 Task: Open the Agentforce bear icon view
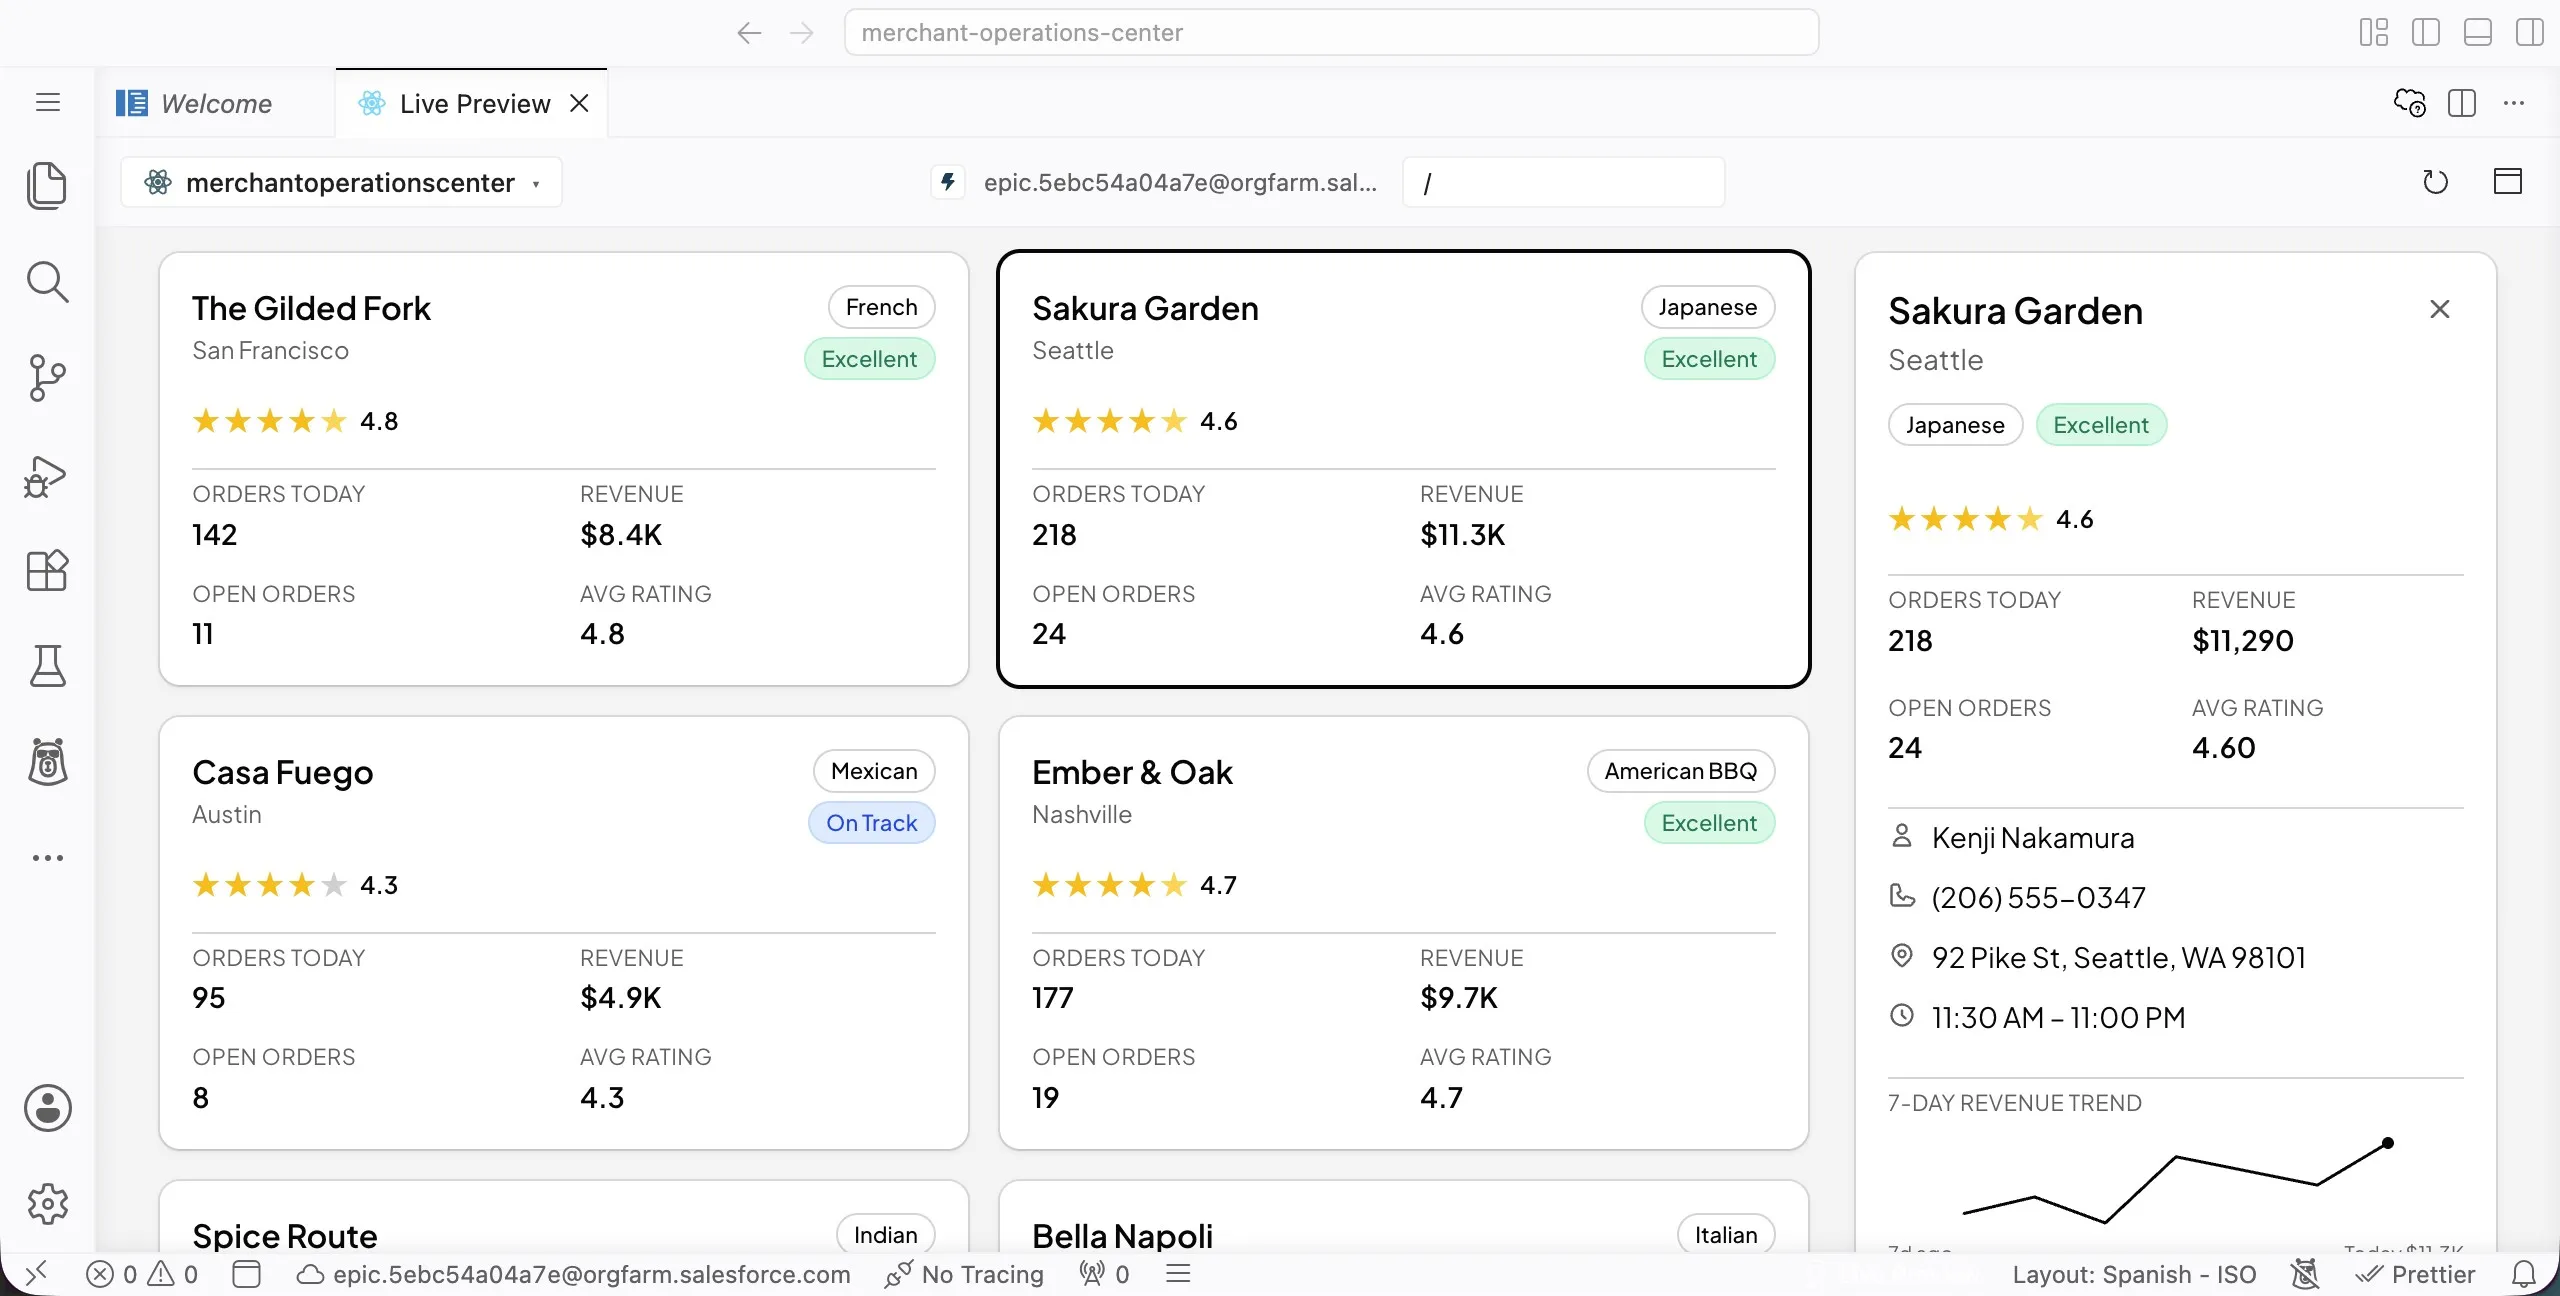(x=47, y=763)
